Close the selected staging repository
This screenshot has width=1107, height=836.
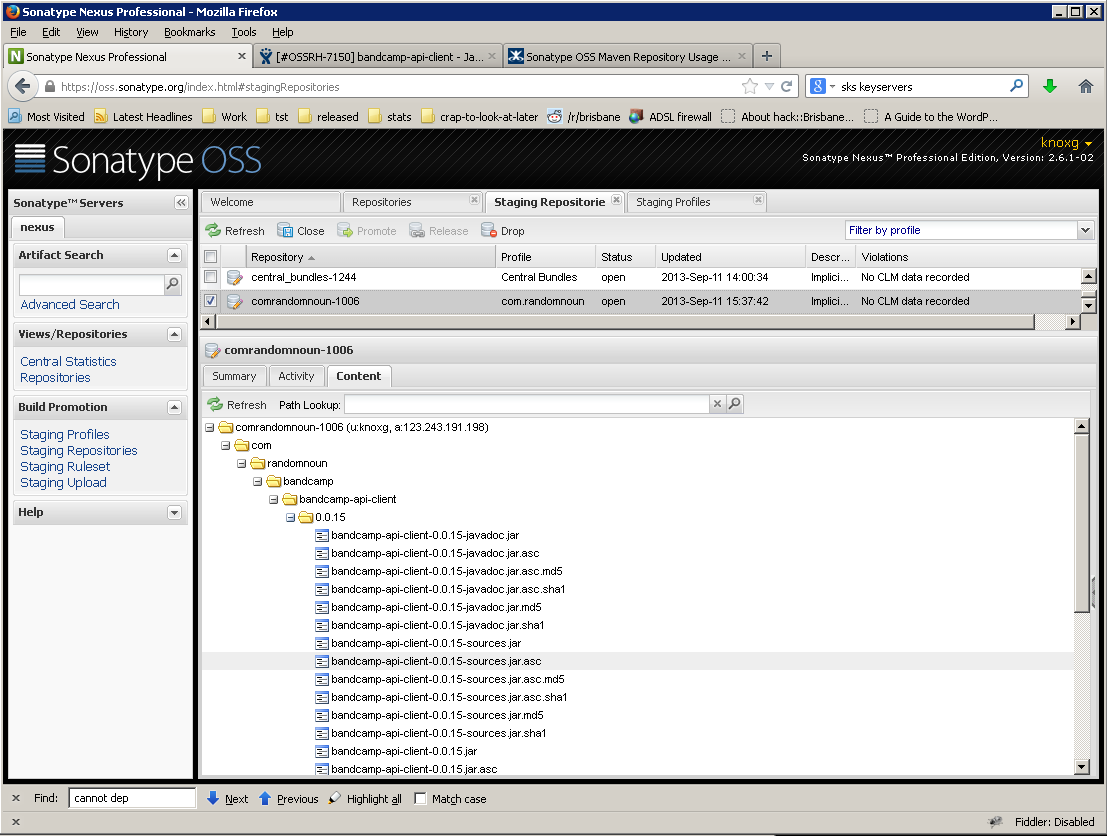[301, 231]
